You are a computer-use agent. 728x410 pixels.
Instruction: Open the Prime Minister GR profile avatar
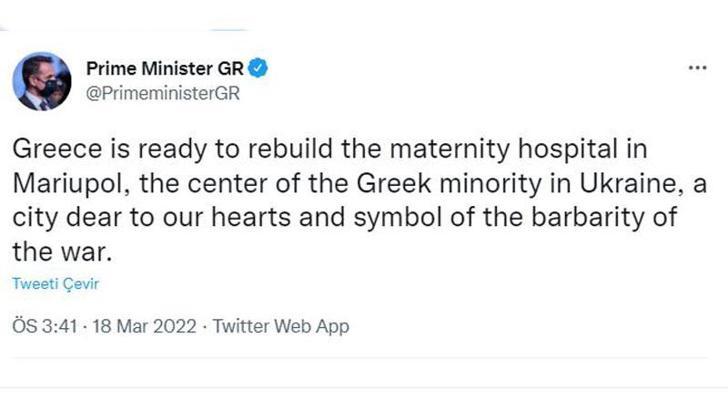42,81
